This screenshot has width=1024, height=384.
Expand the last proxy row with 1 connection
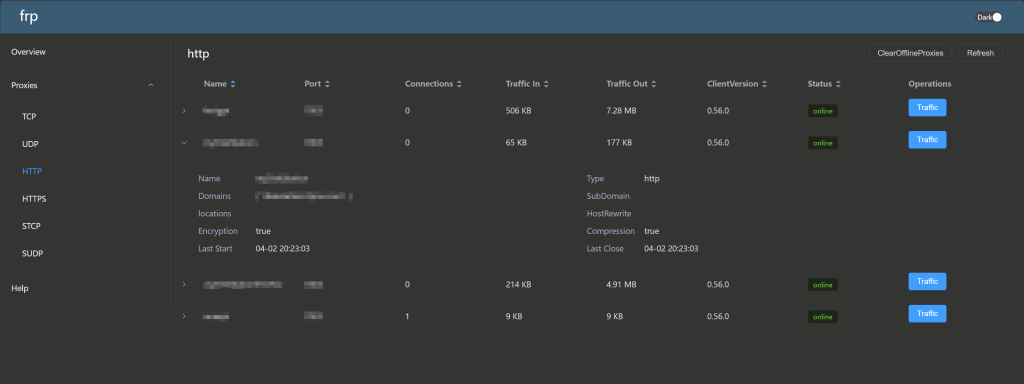[184, 316]
